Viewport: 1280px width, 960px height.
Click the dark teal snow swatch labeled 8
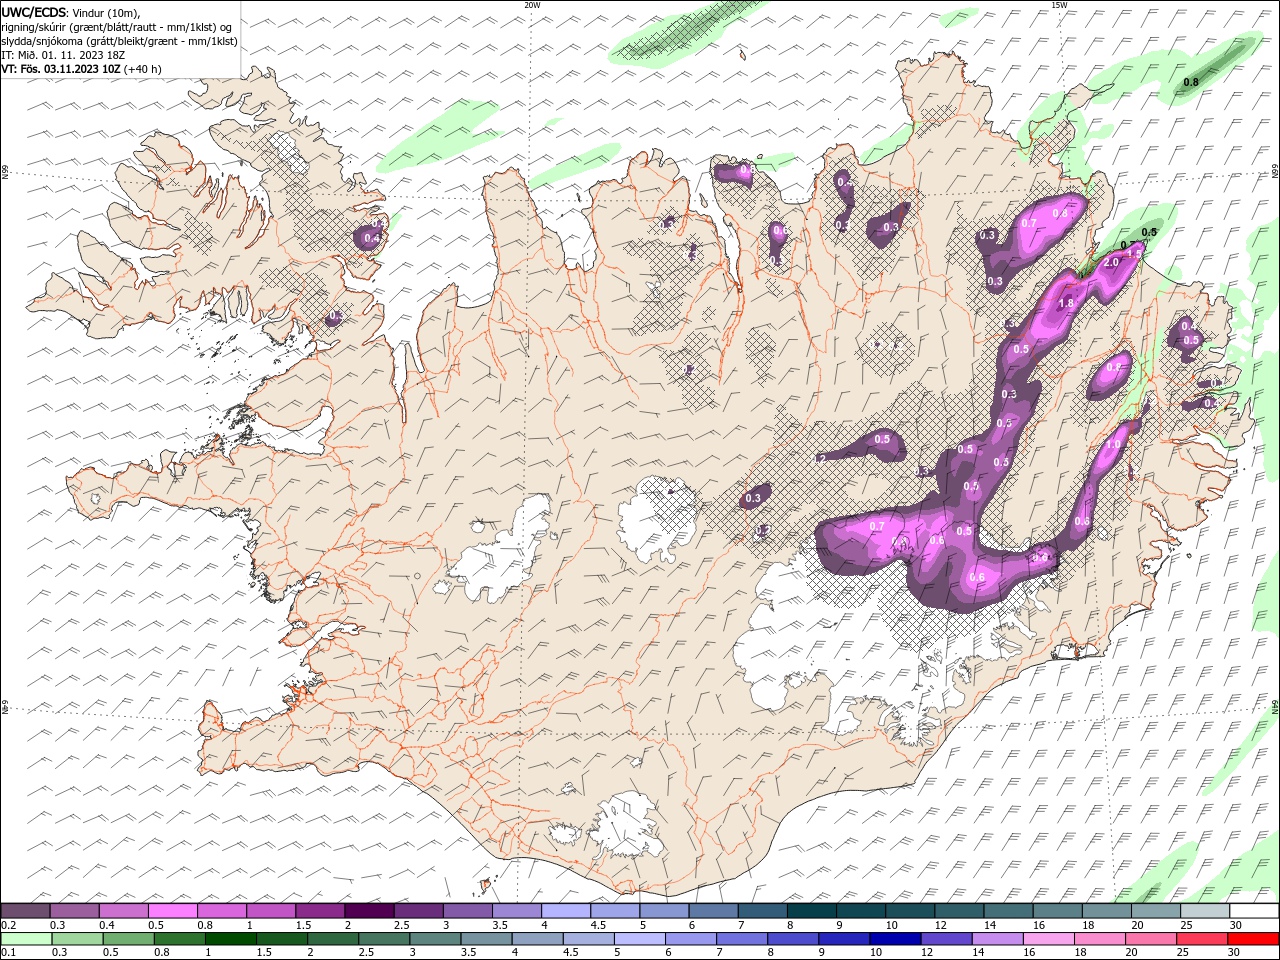[811, 911]
